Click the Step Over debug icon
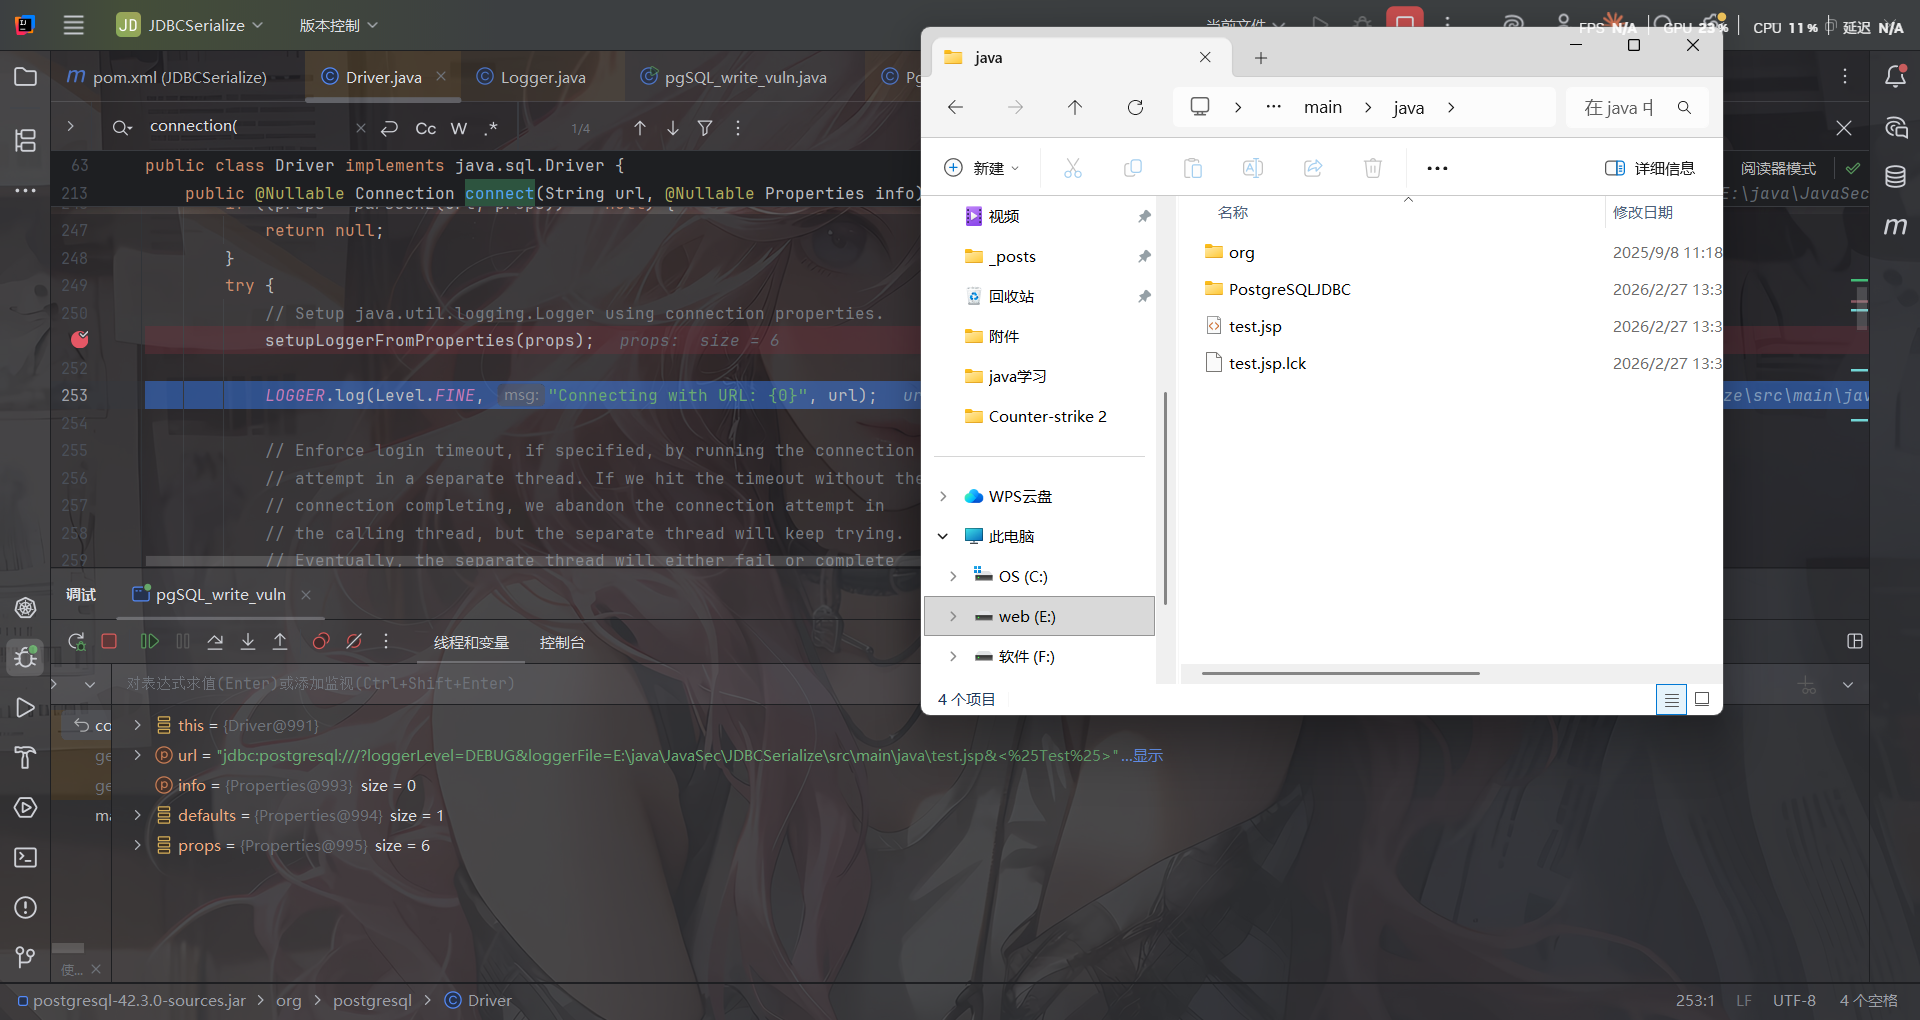1920x1020 pixels. (215, 642)
